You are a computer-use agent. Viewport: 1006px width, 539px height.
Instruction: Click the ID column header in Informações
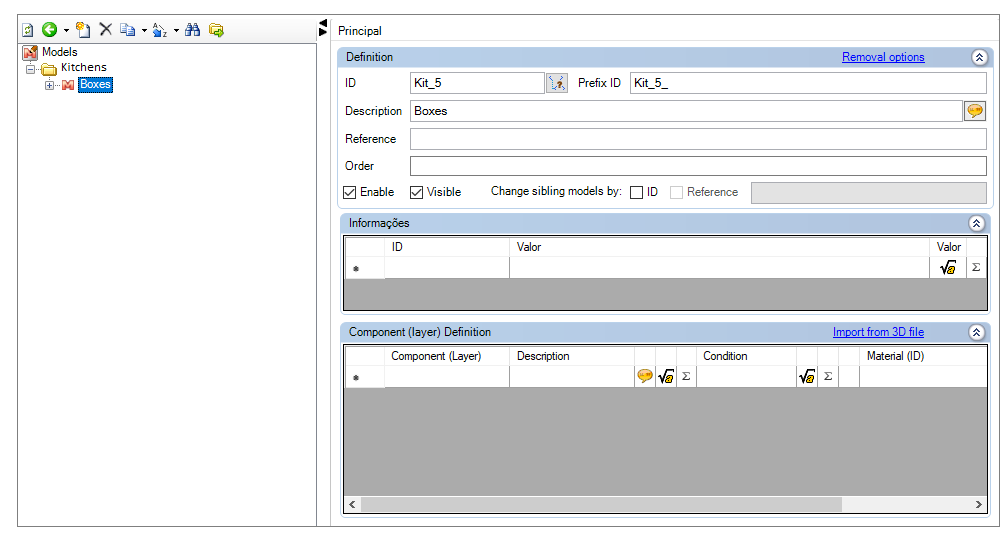point(447,247)
